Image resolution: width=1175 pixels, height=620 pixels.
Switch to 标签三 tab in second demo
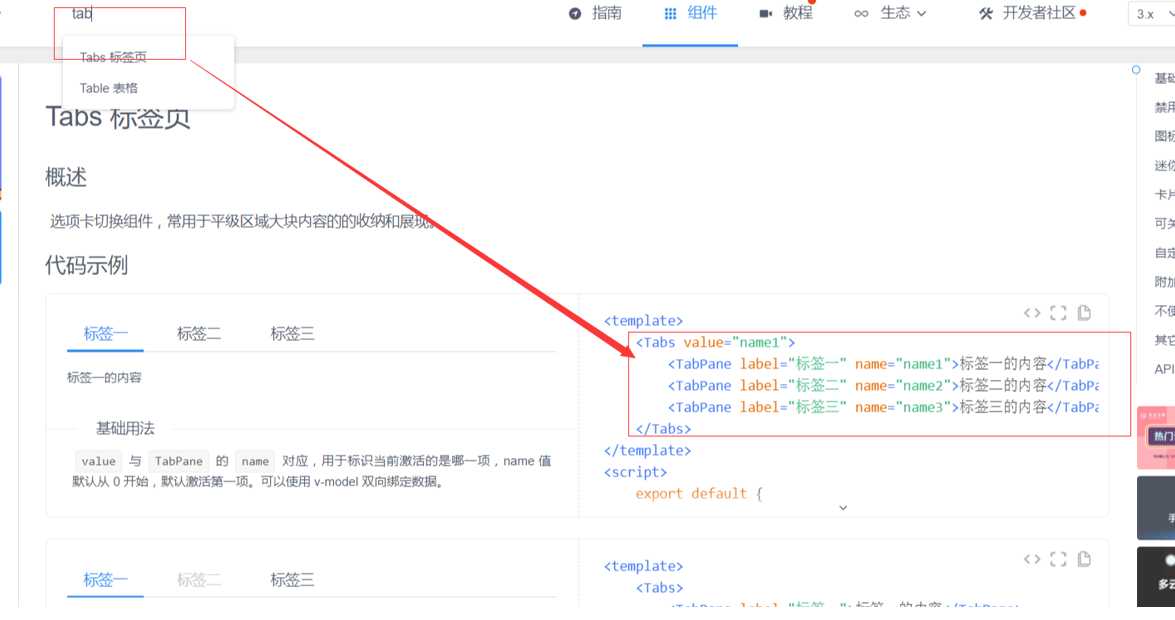[x=292, y=580]
